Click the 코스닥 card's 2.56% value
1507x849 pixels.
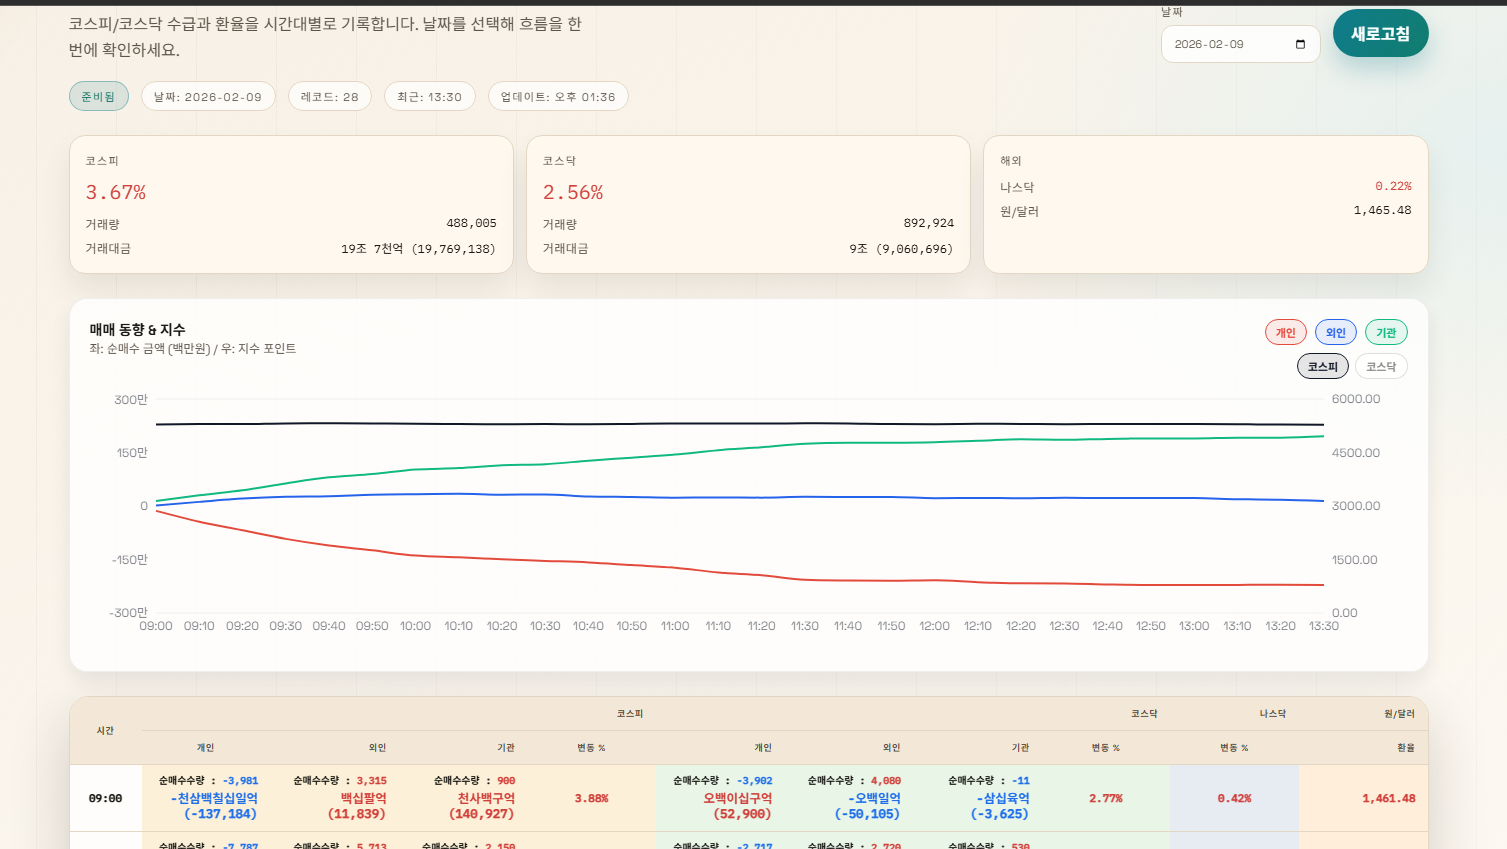tap(573, 192)
